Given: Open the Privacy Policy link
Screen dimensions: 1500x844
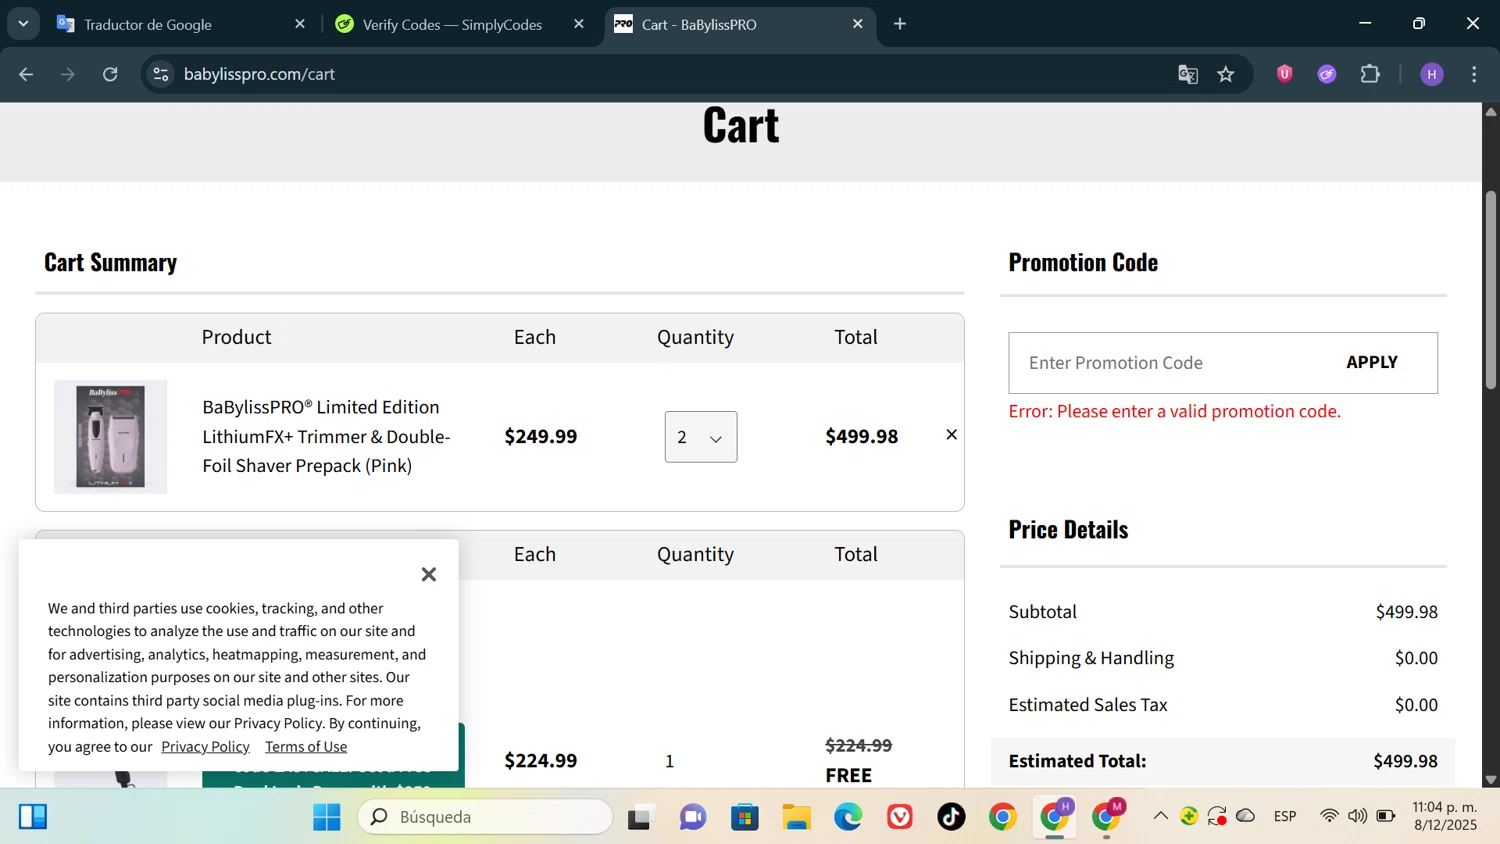Looking at the screenshot, I should pos(205,746).
